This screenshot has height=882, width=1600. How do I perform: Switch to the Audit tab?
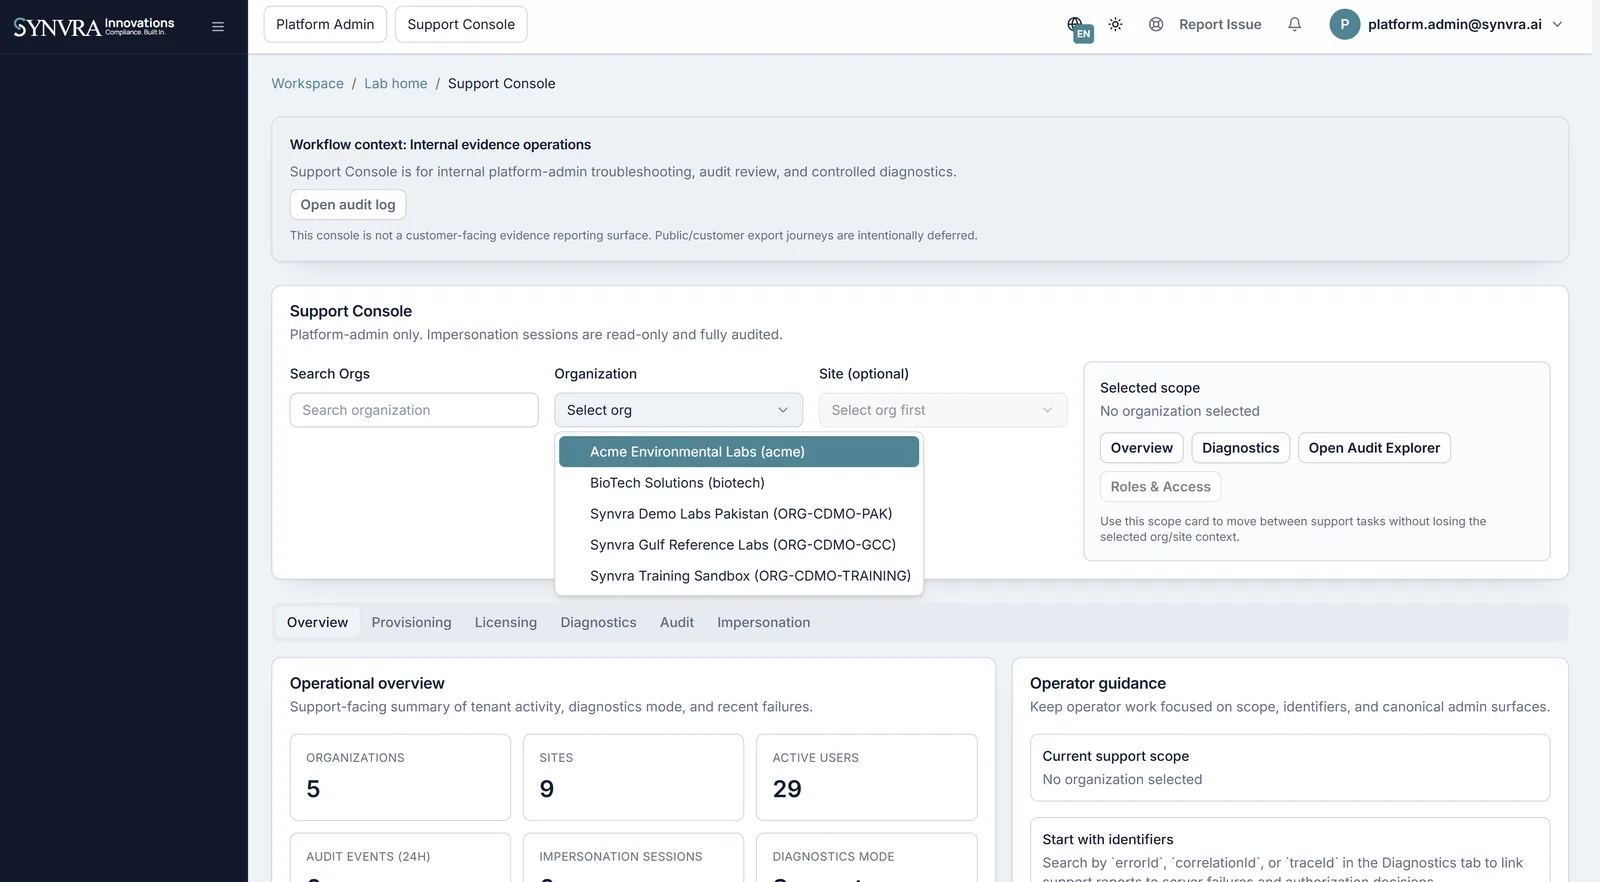tap(677, 622)
